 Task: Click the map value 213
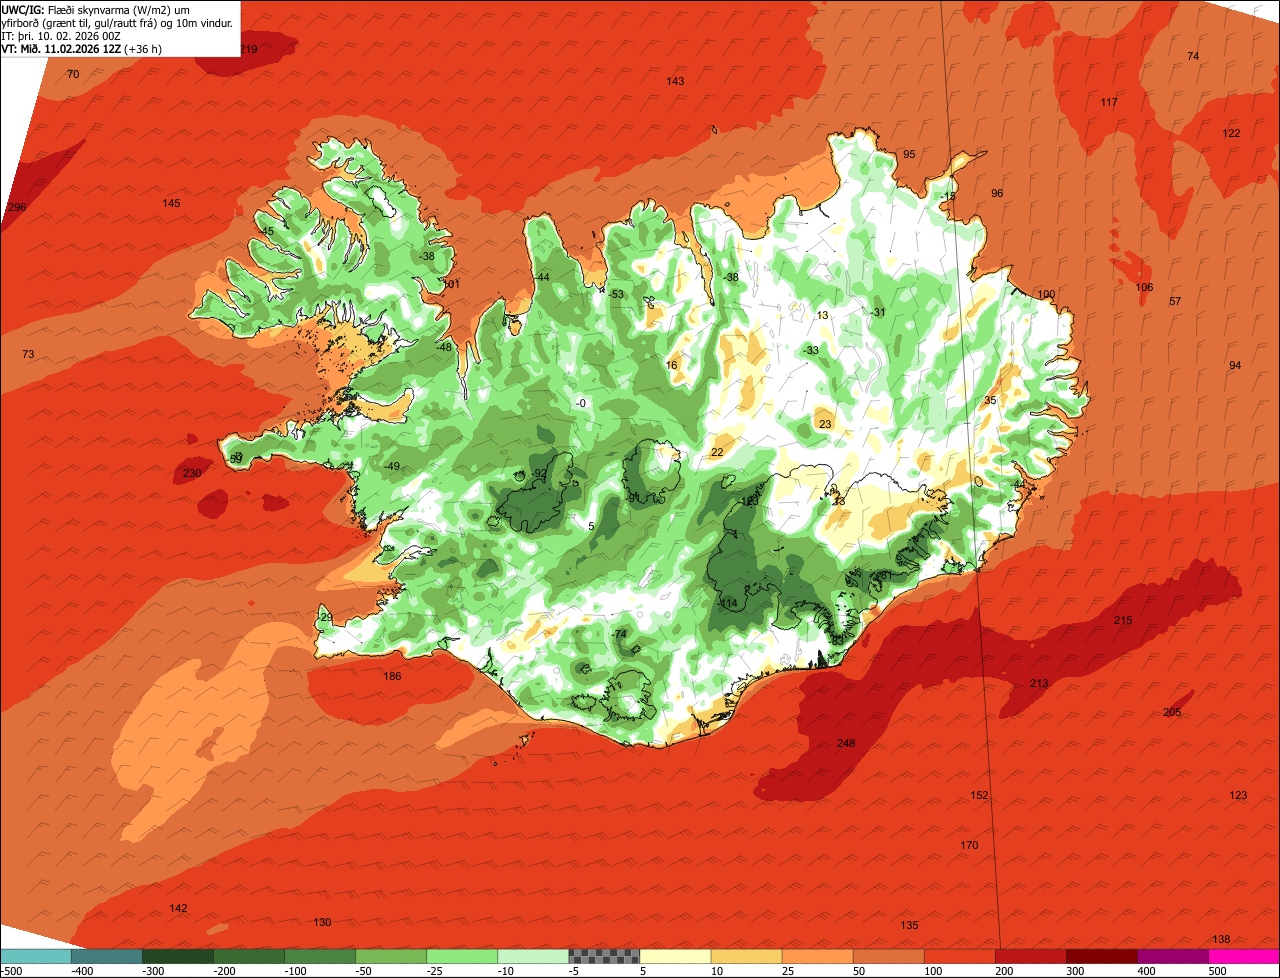pyautogui.click(x=1039, y=683)
